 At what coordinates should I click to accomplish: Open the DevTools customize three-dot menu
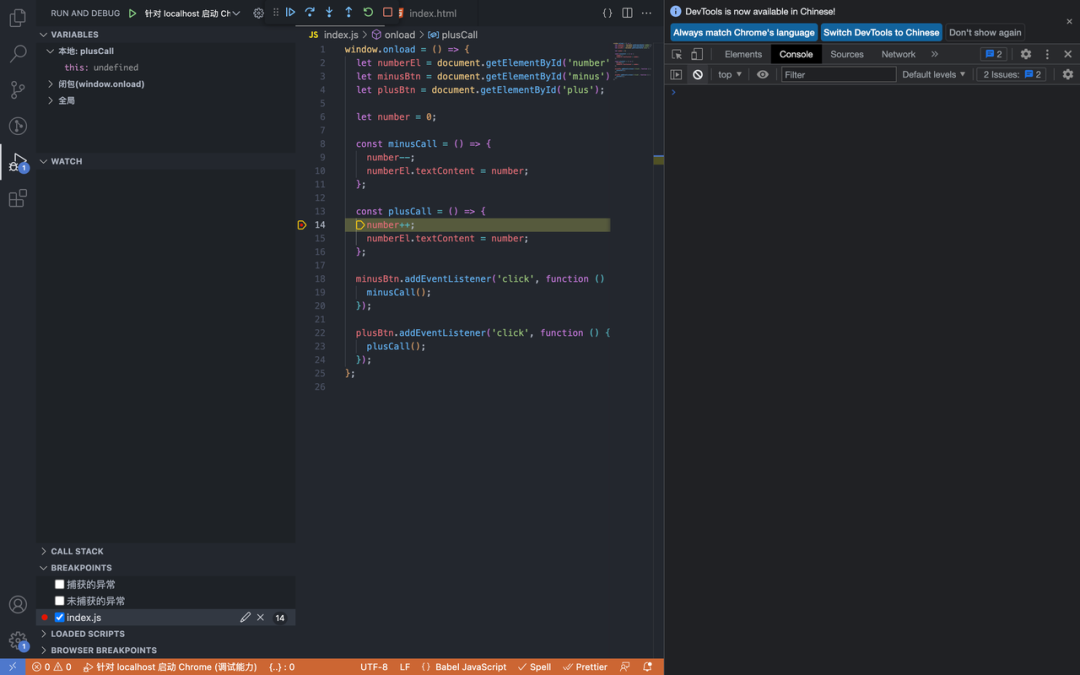tap(1047, 54)
